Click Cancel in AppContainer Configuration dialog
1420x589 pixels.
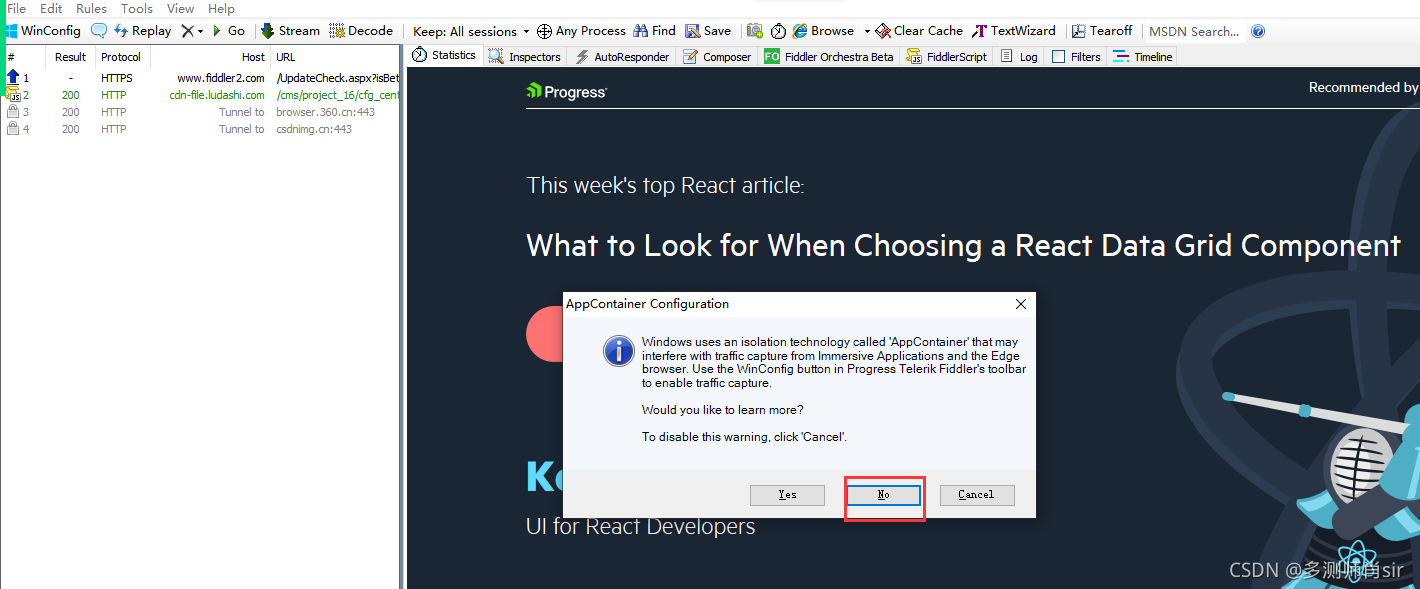click(x=977, y=495)
